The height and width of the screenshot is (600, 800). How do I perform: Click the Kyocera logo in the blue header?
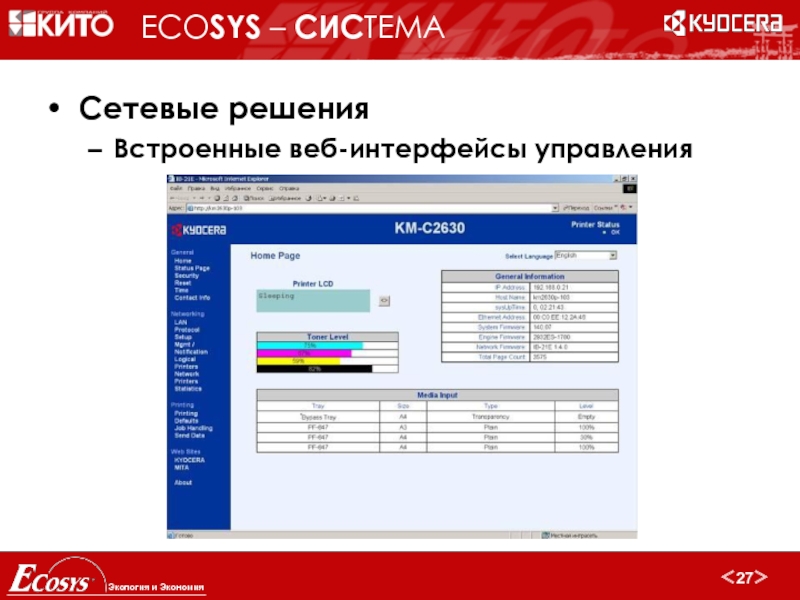(199, 230)
